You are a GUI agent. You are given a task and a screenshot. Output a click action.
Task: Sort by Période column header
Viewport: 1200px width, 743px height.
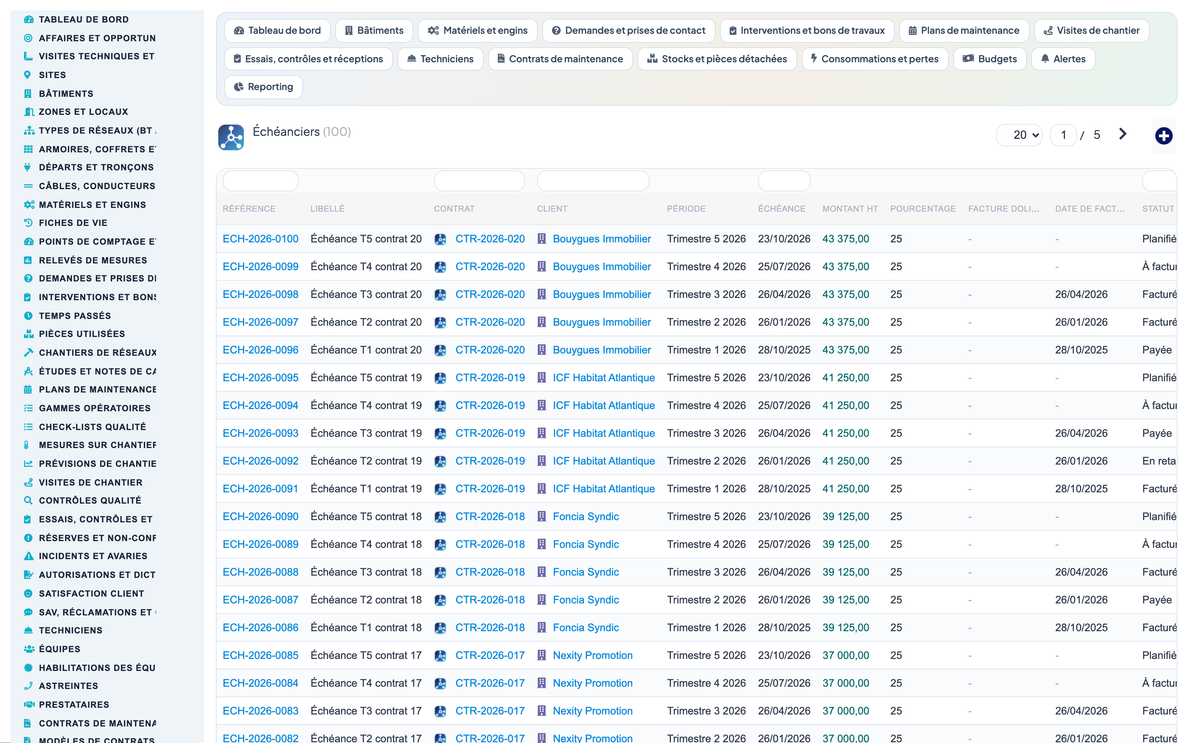coord(686,209)
